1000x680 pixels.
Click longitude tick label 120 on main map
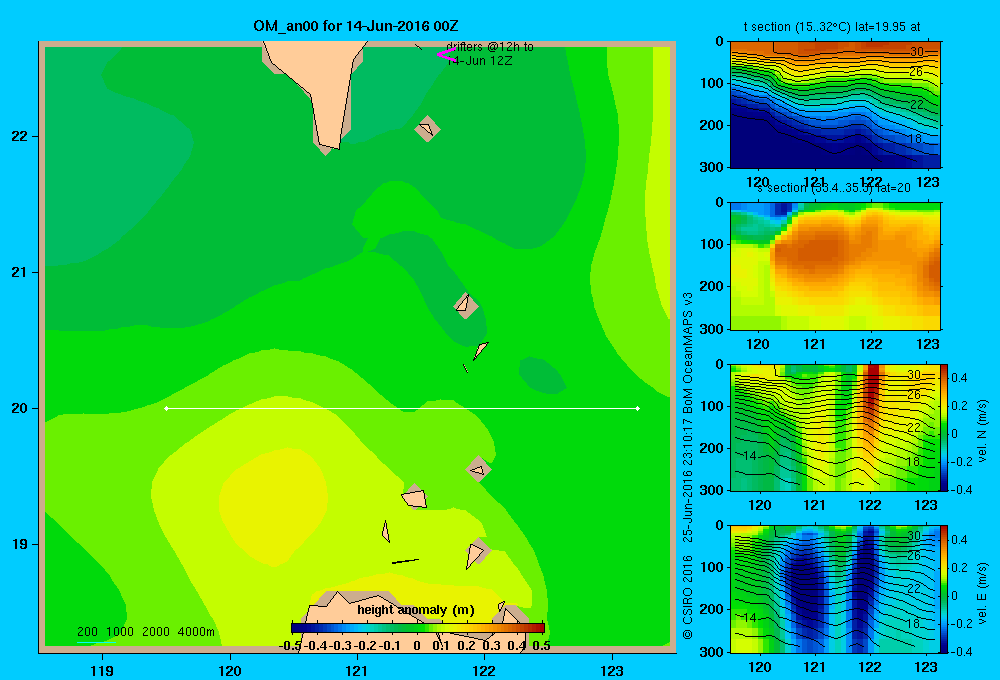click(230, 670)
